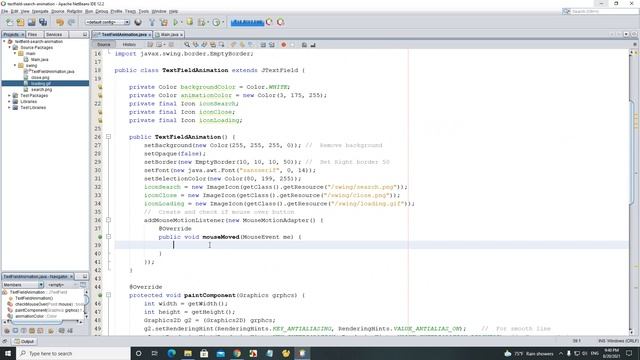This screenshot has width=640, height=360.
Task: Click the New Project toolbar icon
Action: tap(20, 22)
